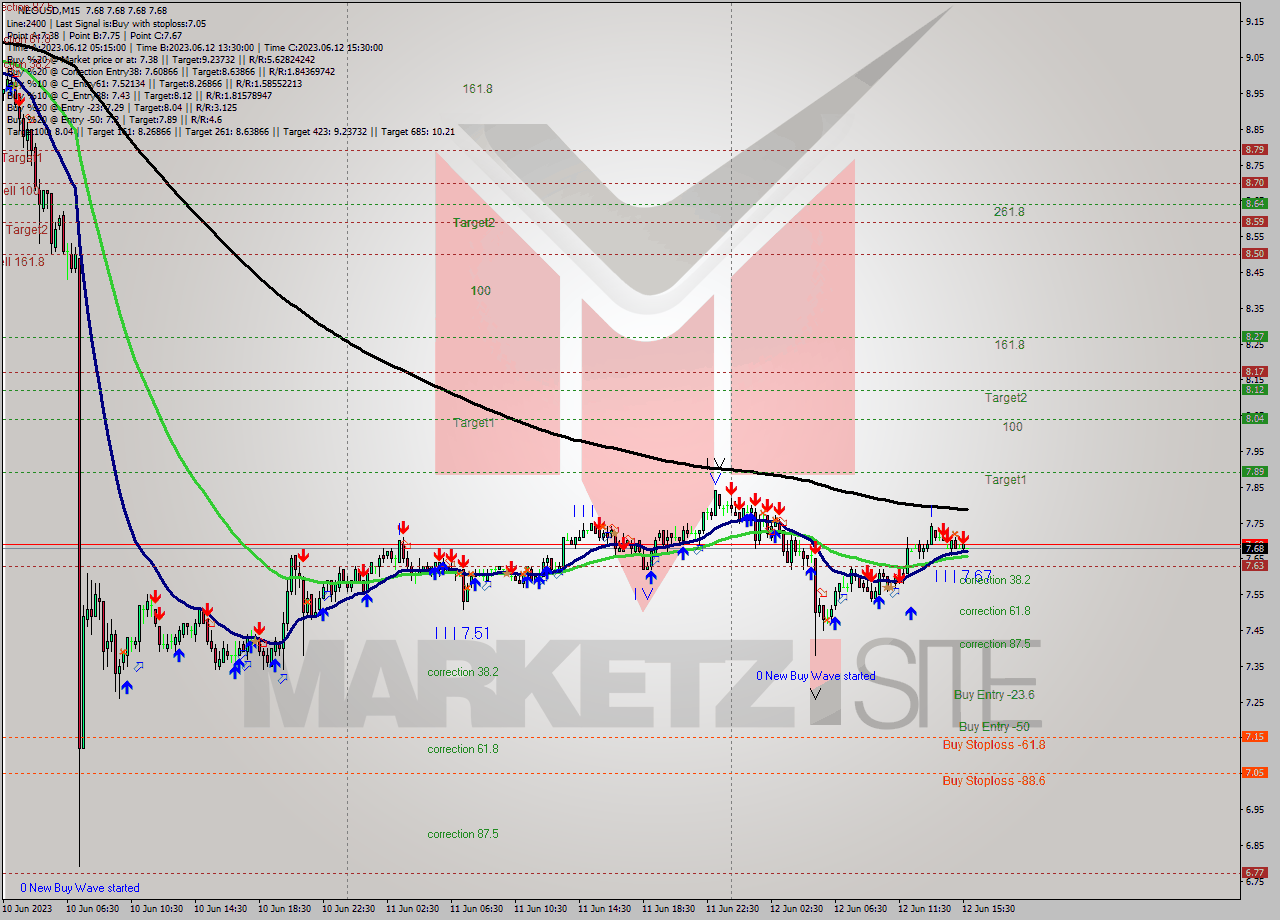Viewport: 1280px width, 920px height.
Task: Click the 7.63 red price tag
Action: (1255, 565)
